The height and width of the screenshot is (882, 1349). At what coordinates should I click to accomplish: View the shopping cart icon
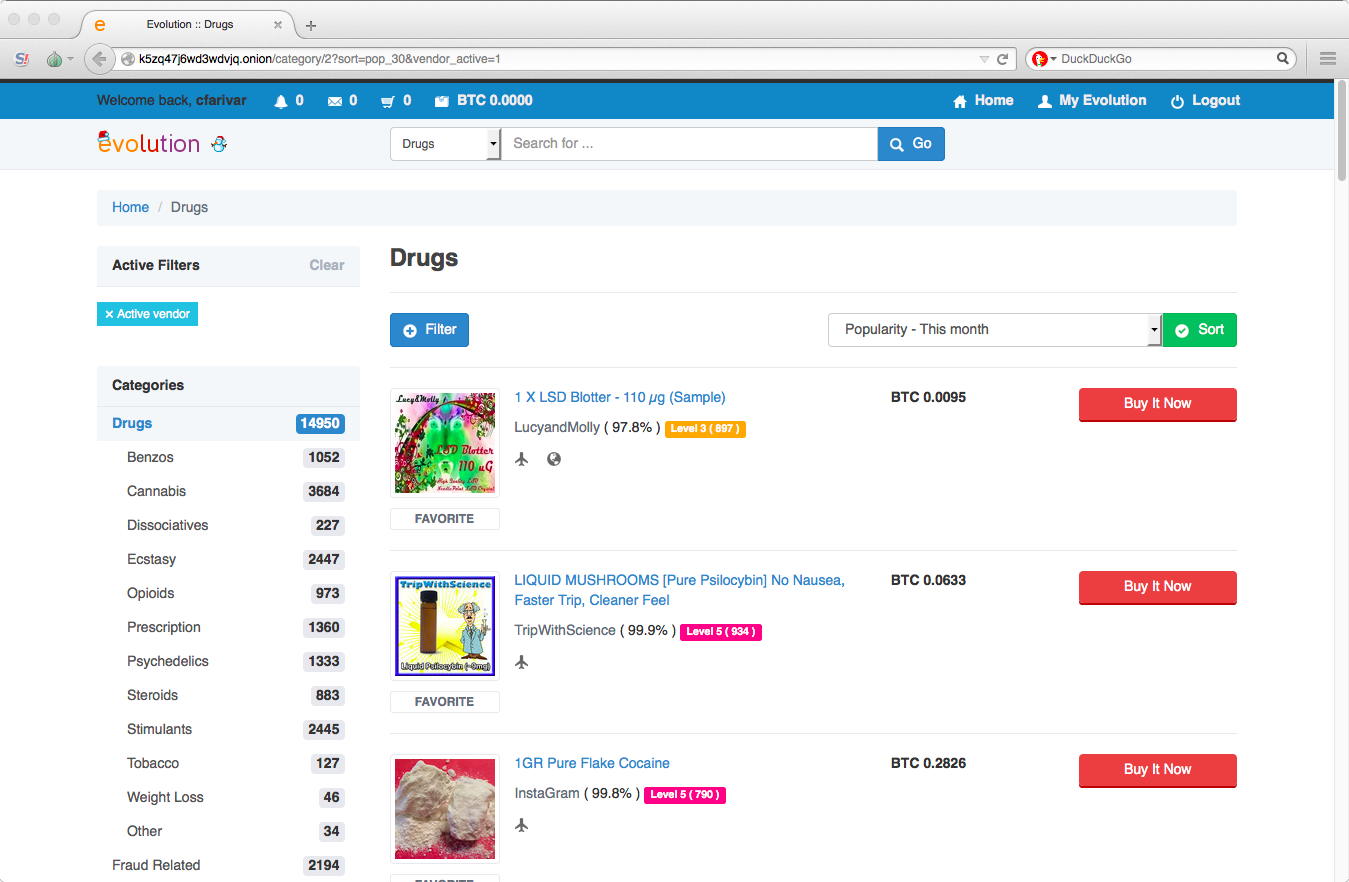(388, 101)
